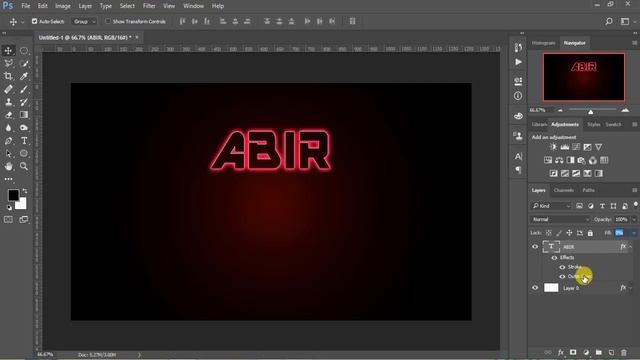This screenshot has width=640, height=360.
Task: Hide the Stroke effect
Action: pyautogui.click(x=562, y=267)
